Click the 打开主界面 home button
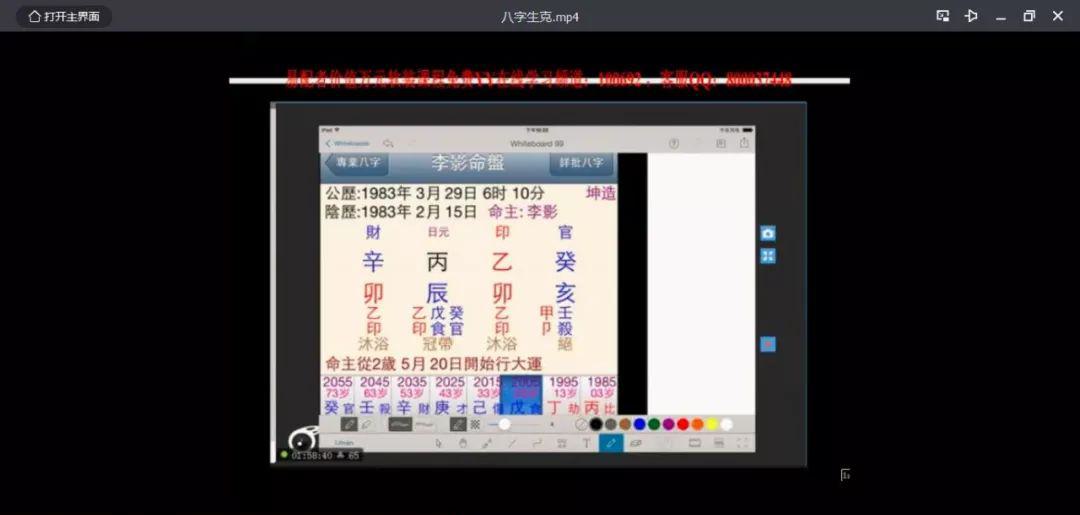This screenshot has width=1080, height=515. pyautogui.click(x=64, y=17)
